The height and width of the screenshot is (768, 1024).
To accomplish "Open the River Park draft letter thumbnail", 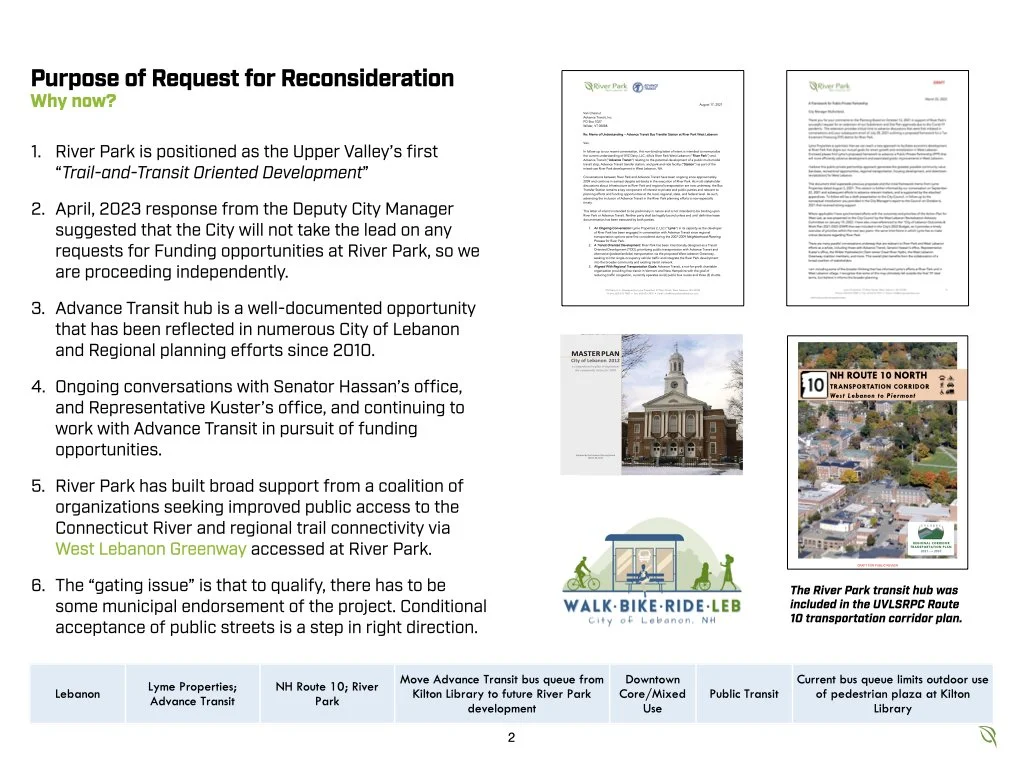I will click(877, 188).
